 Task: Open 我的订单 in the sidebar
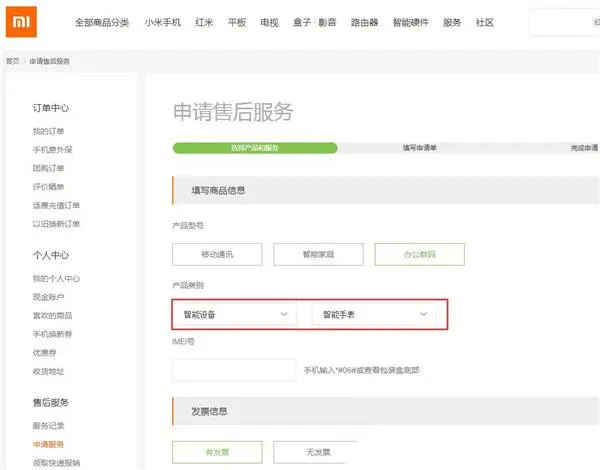(48, 131)
